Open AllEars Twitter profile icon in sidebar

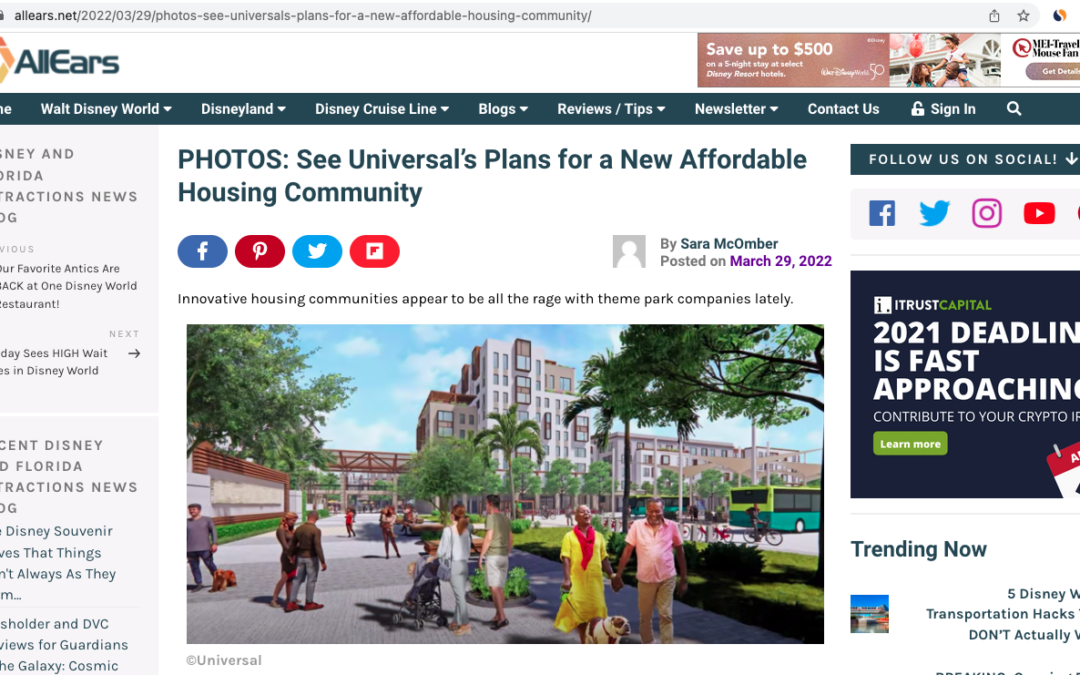point(934,214)
